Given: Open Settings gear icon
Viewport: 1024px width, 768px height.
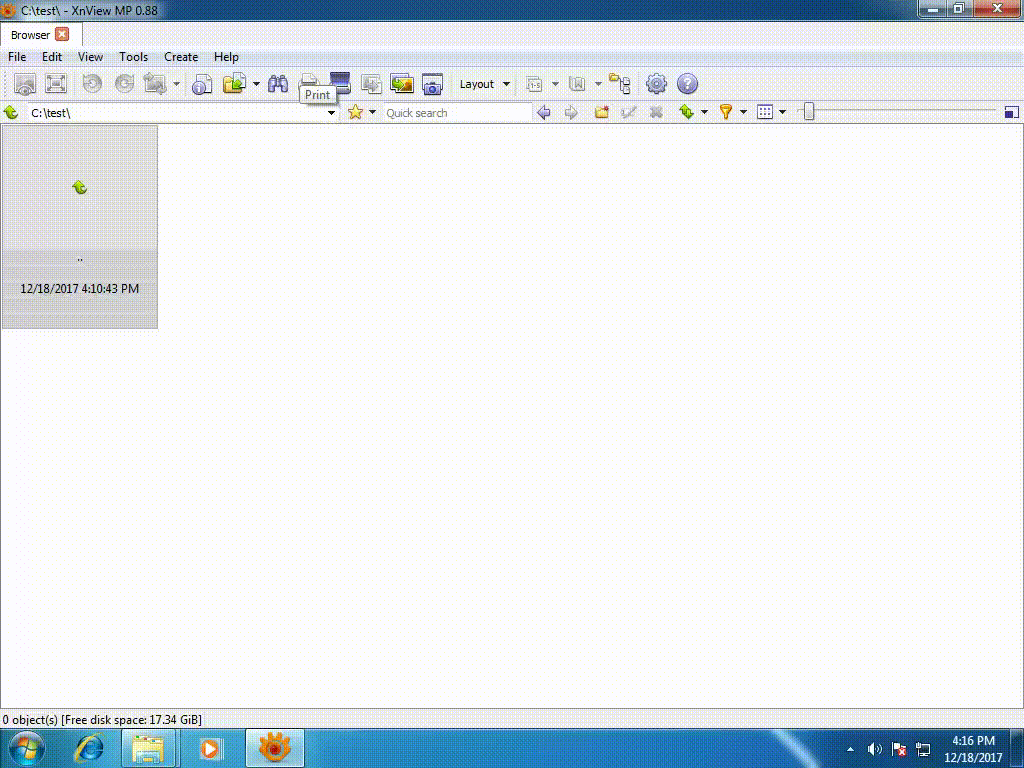Looking at the screenshot, I should point(656,84).
